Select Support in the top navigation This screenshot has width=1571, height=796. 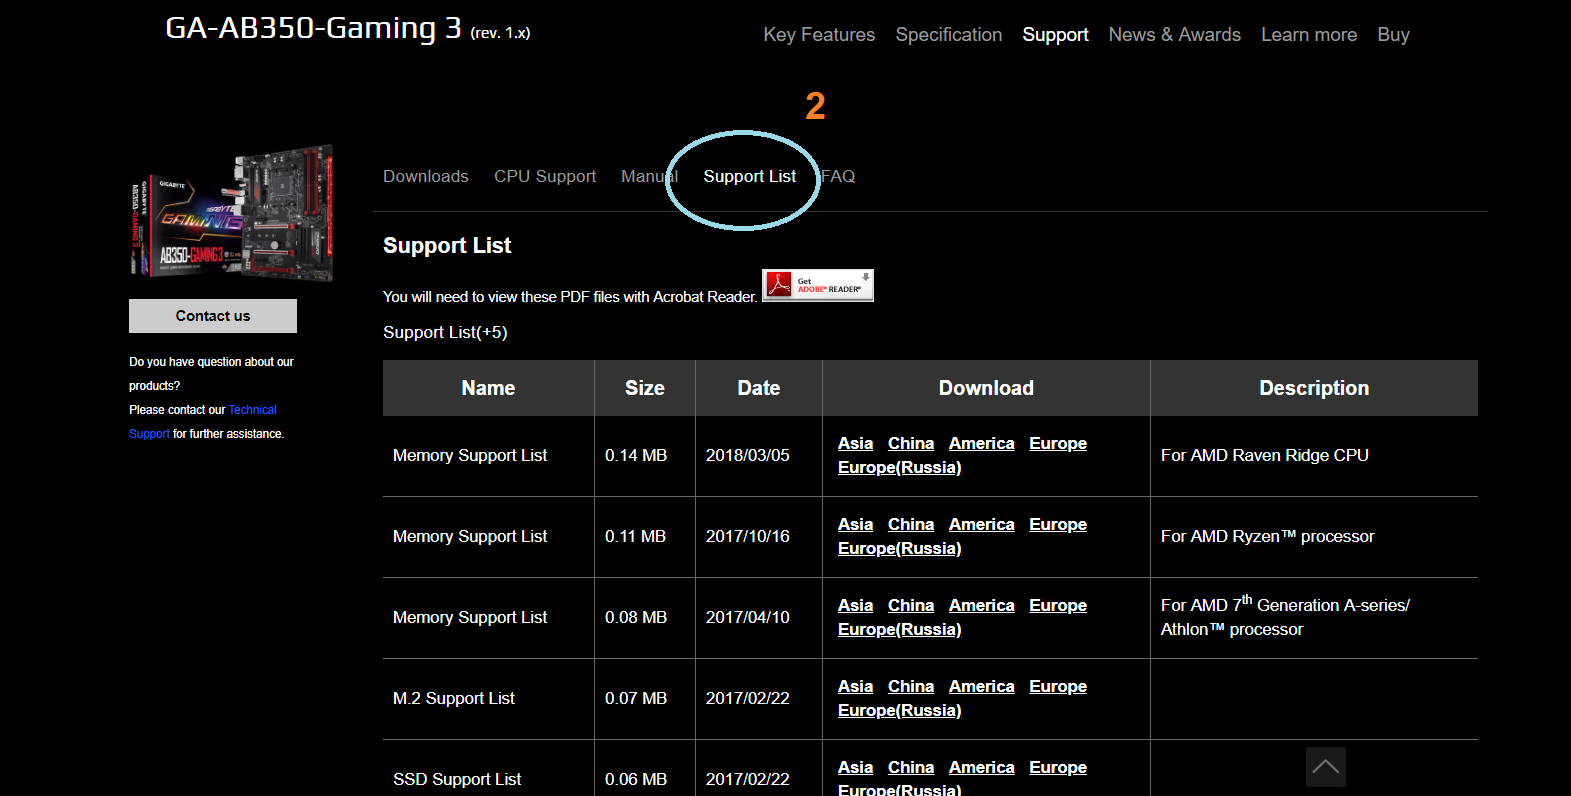[1055, 35]
